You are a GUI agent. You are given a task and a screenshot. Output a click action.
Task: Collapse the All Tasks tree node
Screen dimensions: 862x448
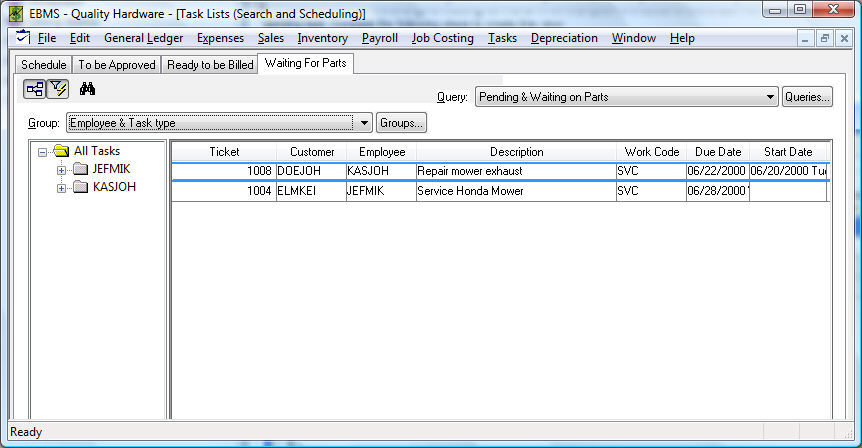43,151
